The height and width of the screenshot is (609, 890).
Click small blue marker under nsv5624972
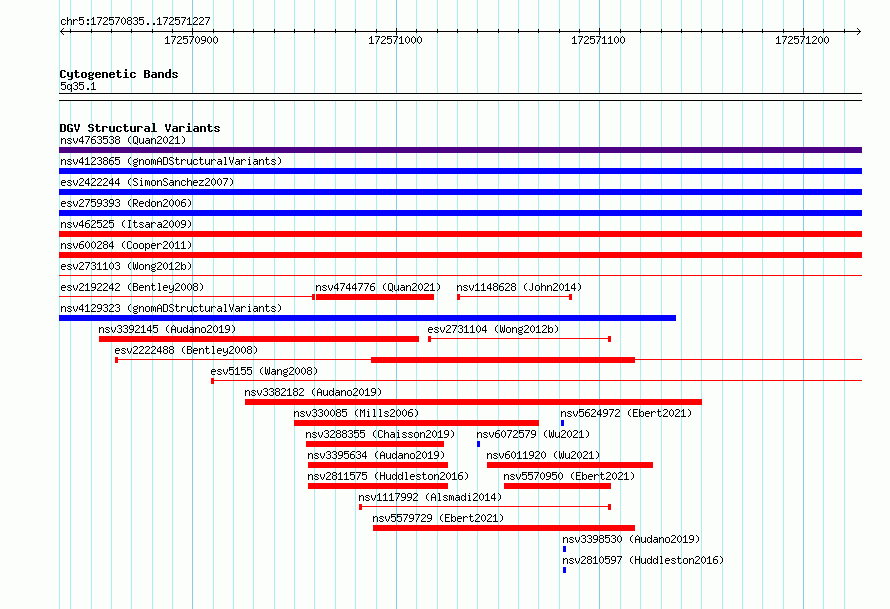coord(562,423)
